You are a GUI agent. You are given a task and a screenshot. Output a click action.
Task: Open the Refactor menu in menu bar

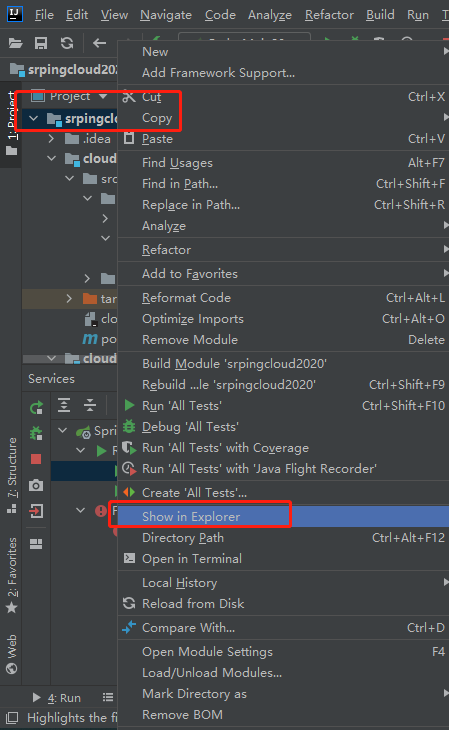[329, 15]
